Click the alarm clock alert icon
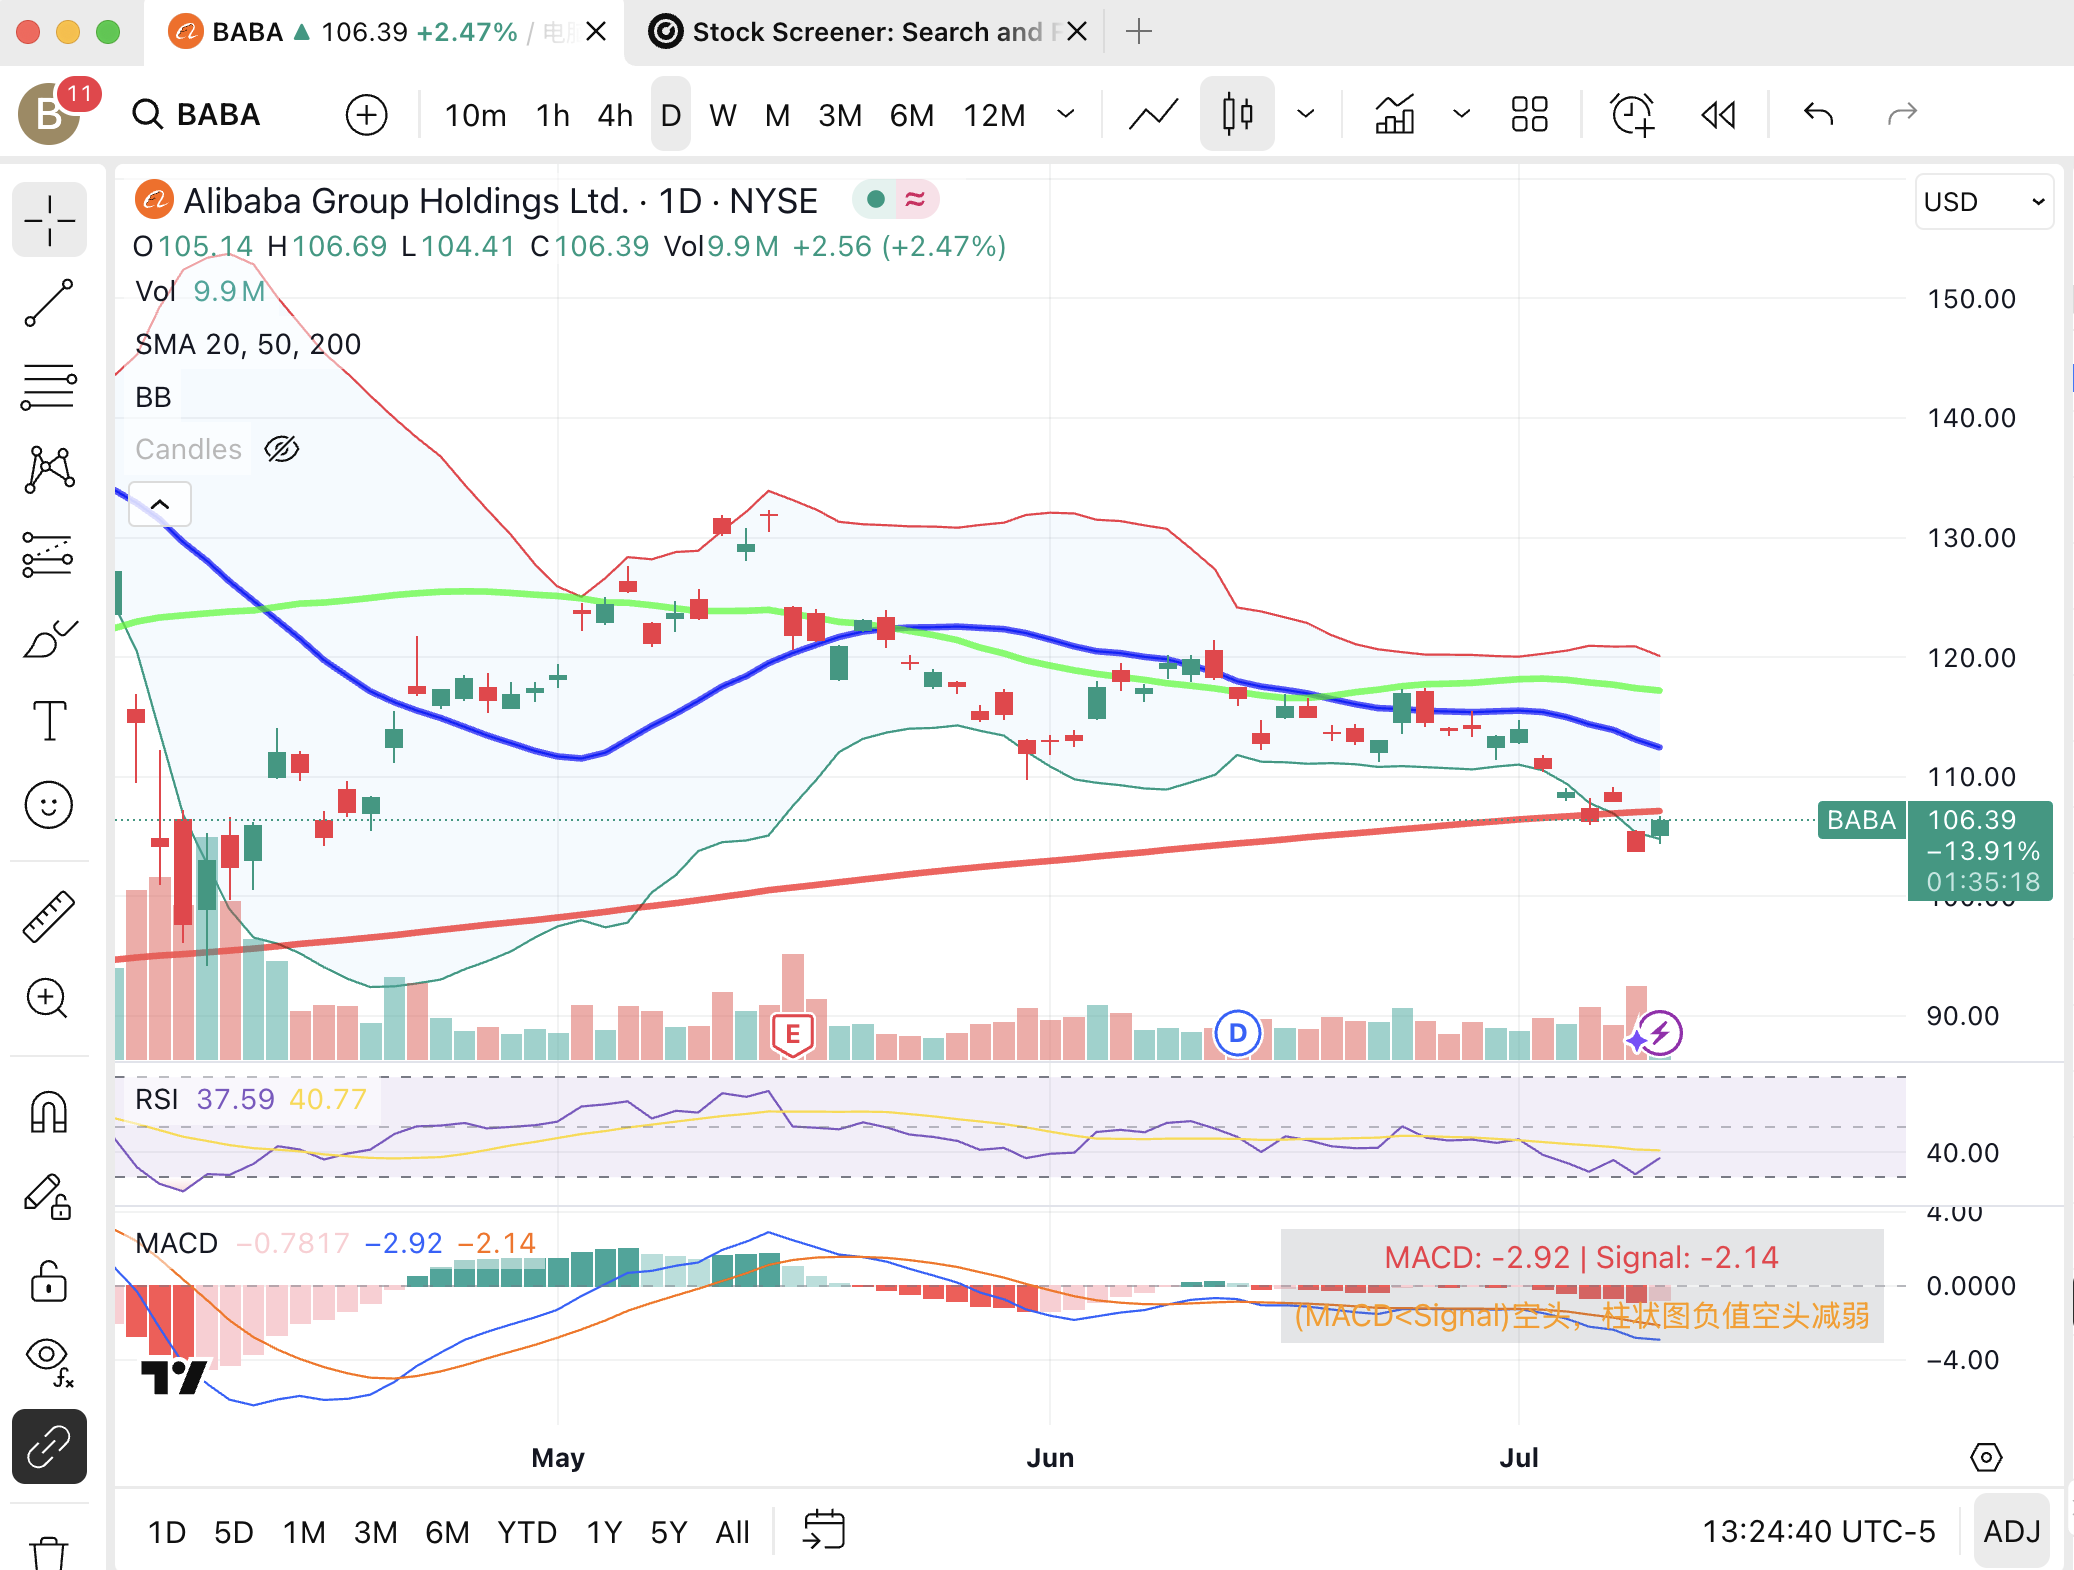The width and height of the screenshot is (2074, 1570). pyautogui.click(x=1632, y=115)
